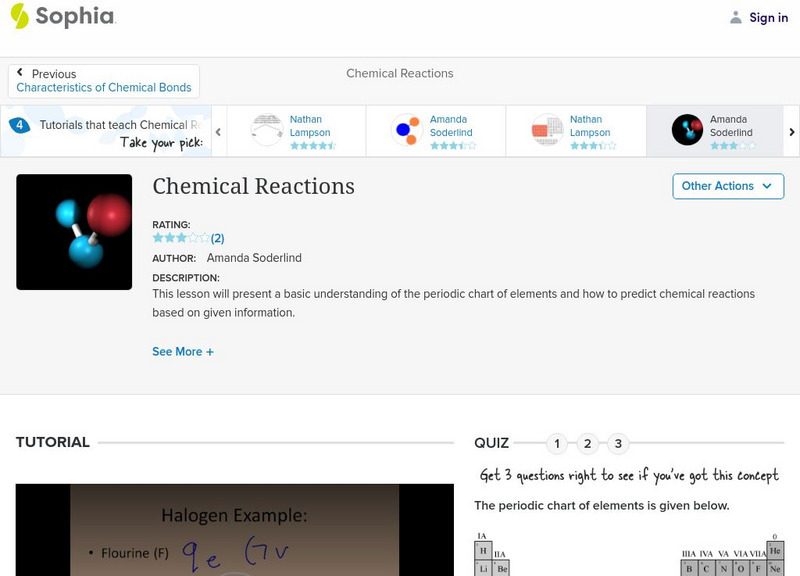Click the Previous back arrow icon

20,73
